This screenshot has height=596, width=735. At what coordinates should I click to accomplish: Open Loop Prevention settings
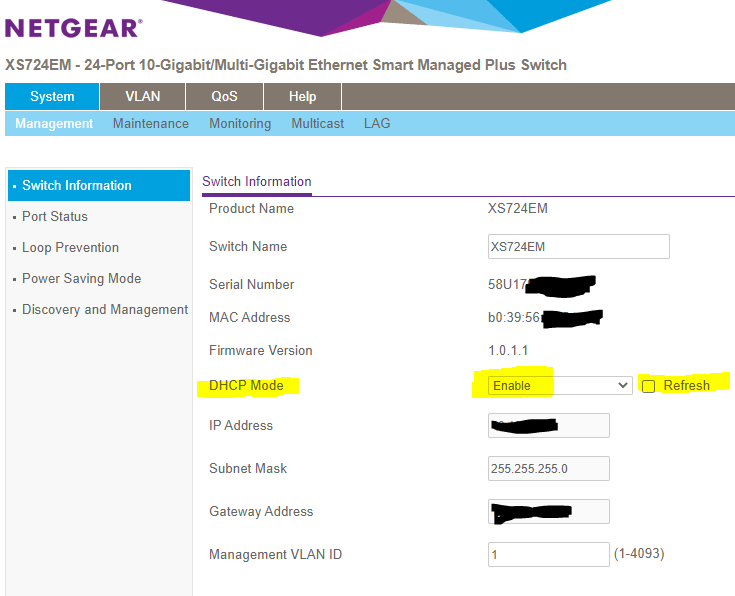pyautogui.click(x=70, y=248)
